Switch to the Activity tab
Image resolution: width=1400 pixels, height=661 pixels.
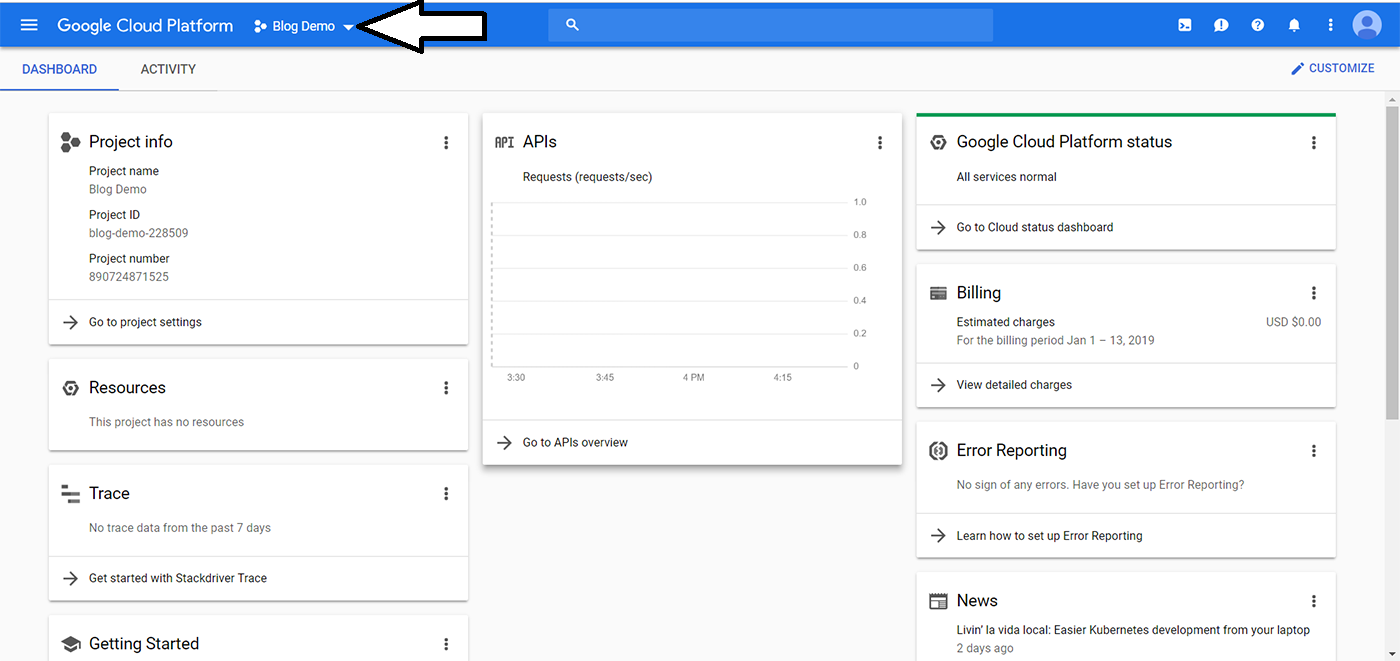tap(168, 69)
